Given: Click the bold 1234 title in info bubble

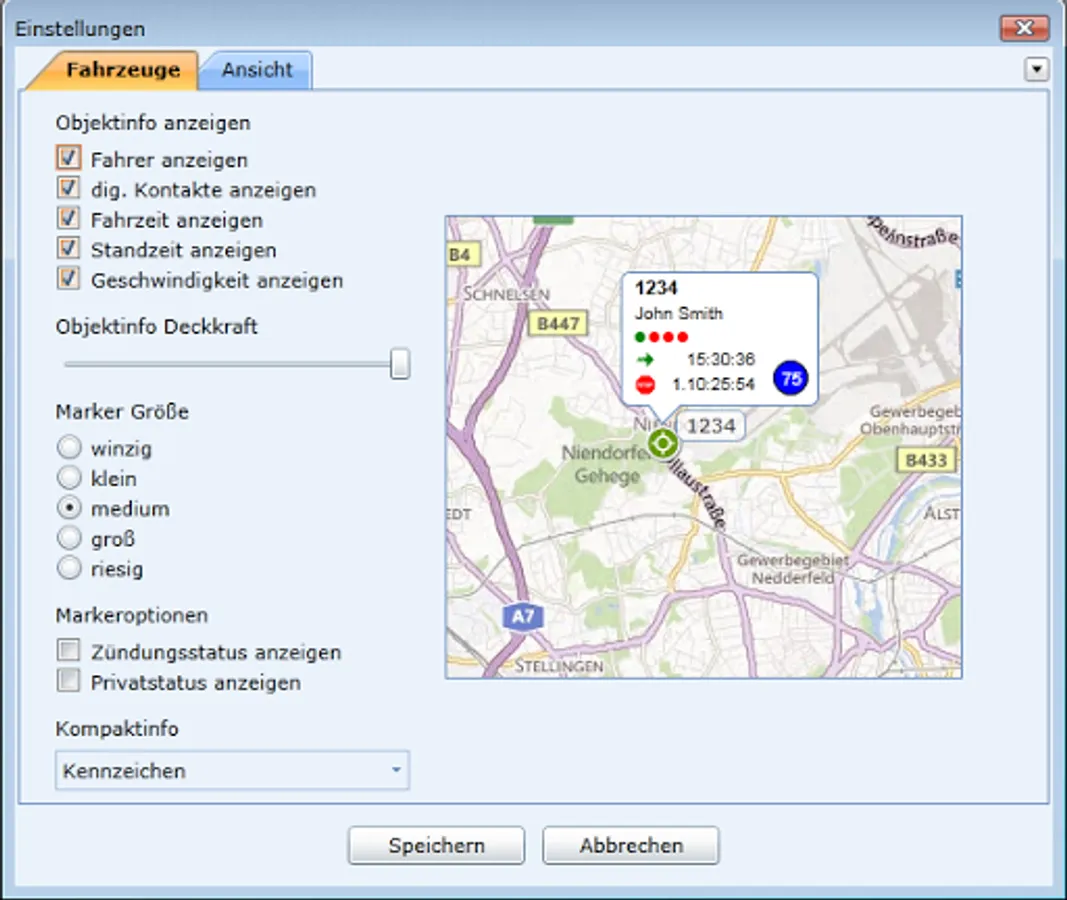Looking at the screenshot, I should pyautogui.click(x=656, y=288).
